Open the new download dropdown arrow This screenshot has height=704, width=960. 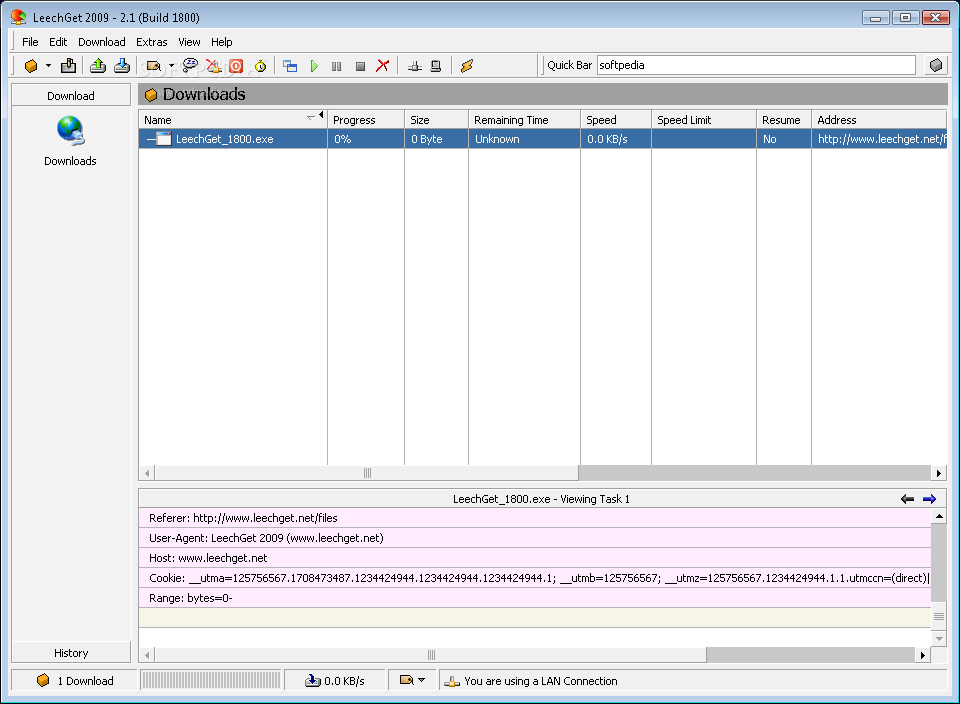pyautogui.click(x=48, y=66)
